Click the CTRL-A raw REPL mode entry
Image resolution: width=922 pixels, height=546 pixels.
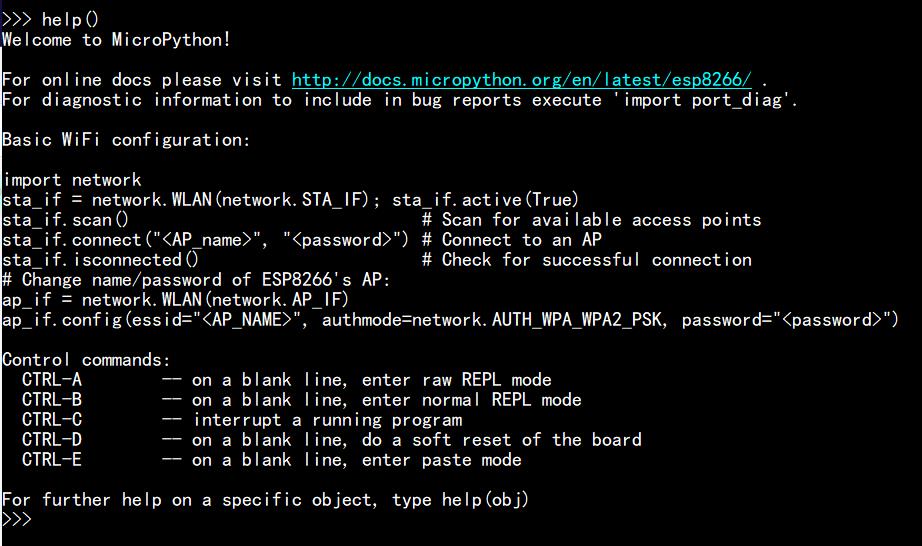coord(286,380)
